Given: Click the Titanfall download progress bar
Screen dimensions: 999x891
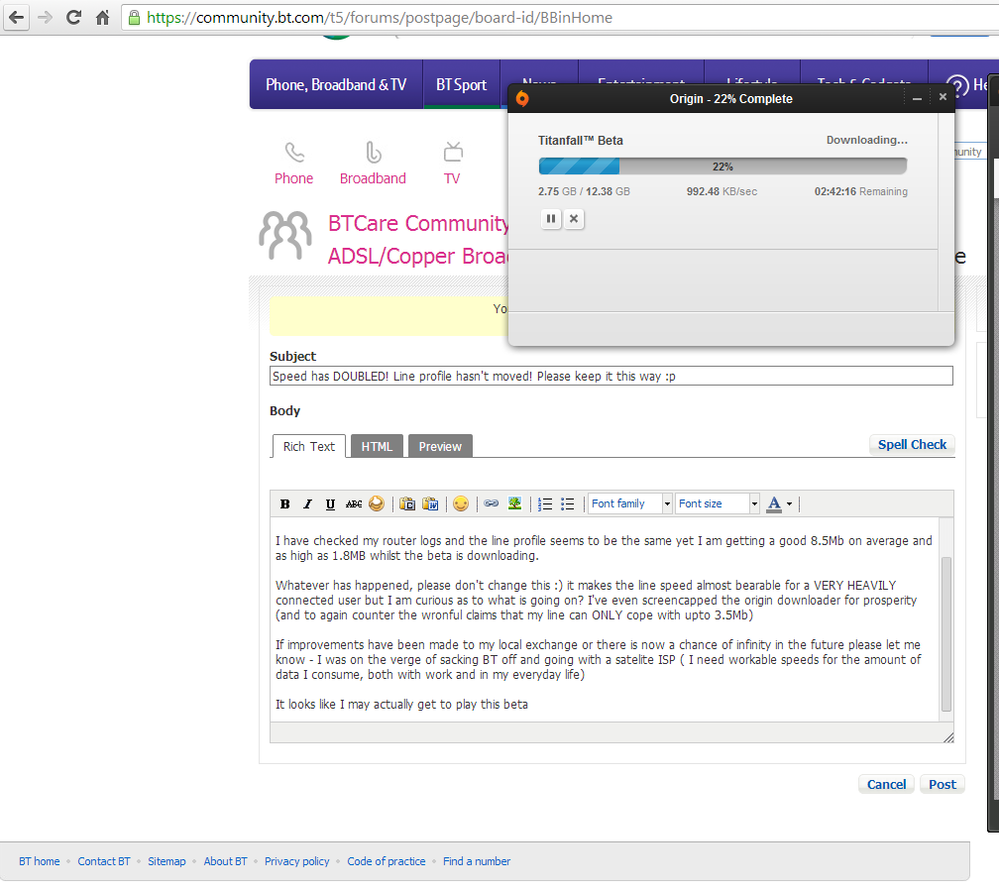Looking at the screenshot, I should [x=722, y=166].
